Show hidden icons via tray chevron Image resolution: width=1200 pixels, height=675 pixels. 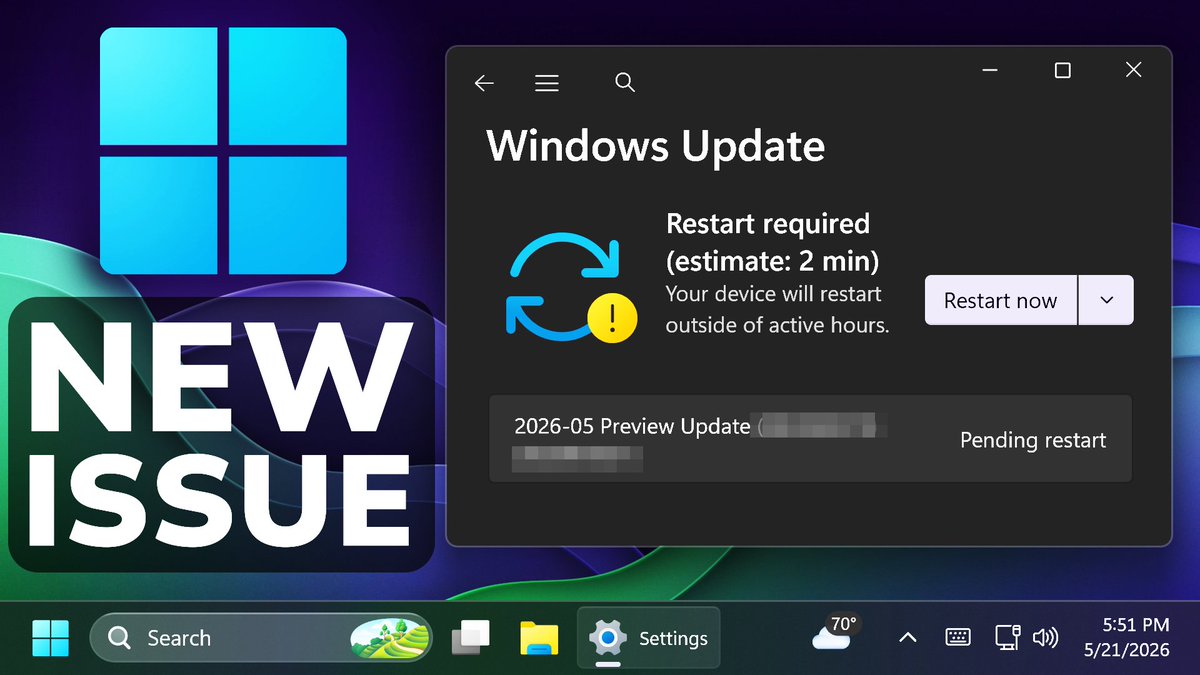908,637
